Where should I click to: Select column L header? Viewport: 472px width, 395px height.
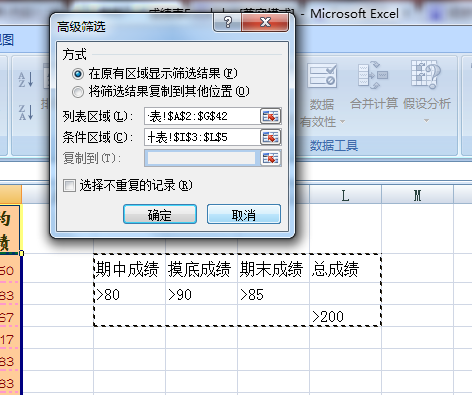point(345,195)
